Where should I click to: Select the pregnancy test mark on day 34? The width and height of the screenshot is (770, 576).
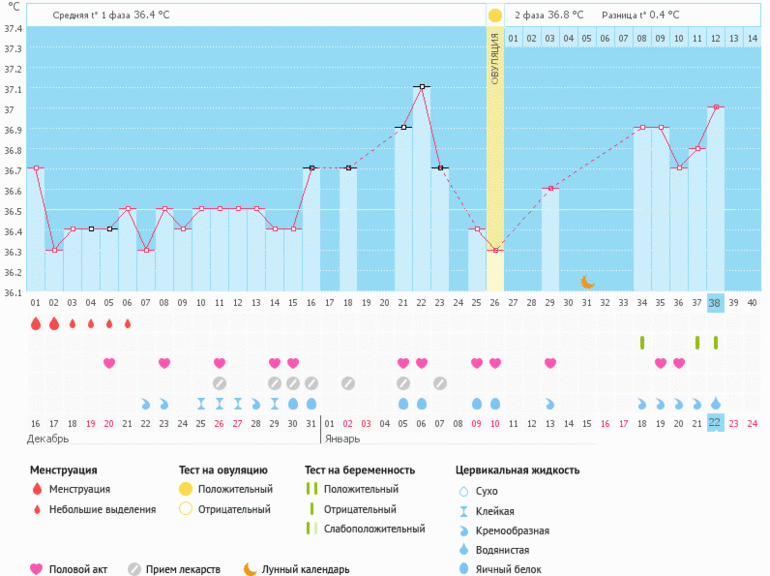[642, 343]
